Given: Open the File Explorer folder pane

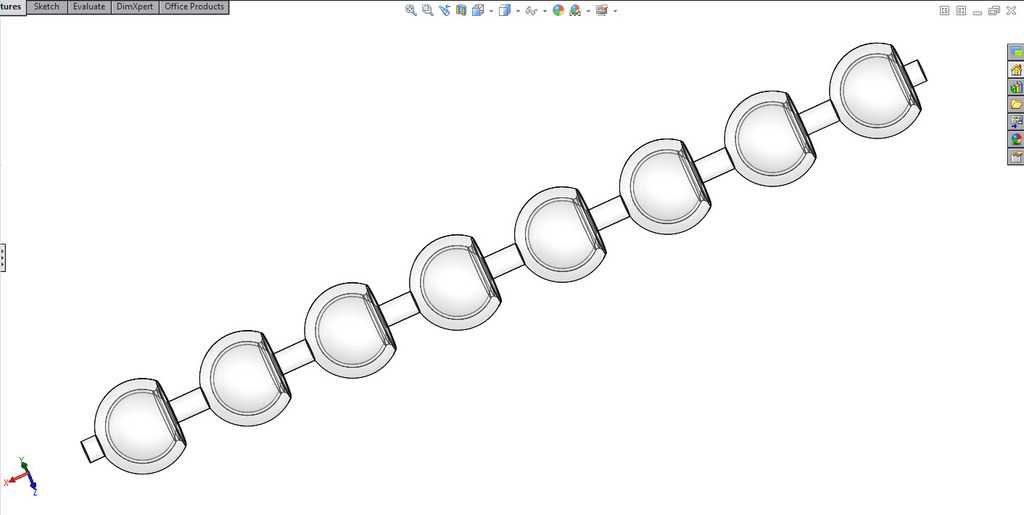Looking at the screenshot, I should [x=1016, y=104].
